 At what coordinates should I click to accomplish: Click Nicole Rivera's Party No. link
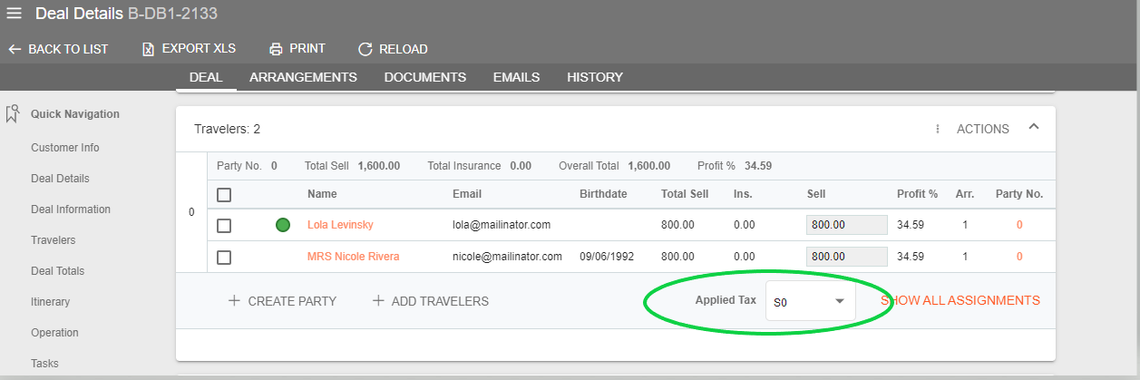coord(1019,256)
